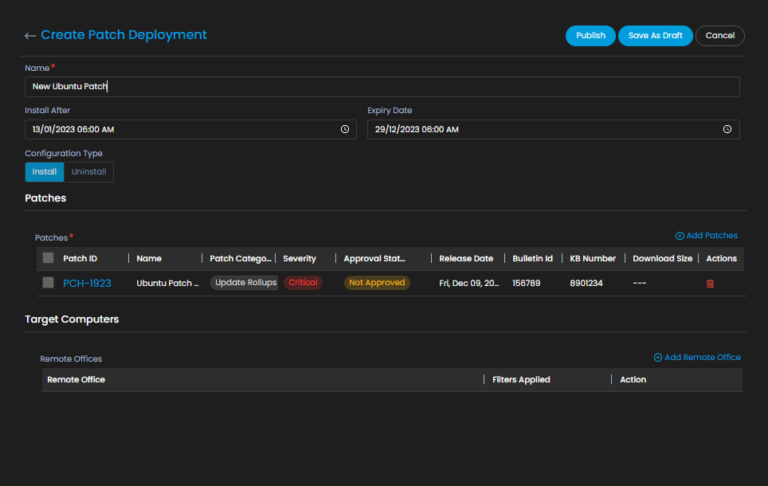Publish the patch deployment
The width and height of the screenshot is (768, 486).
coord(590,36)
